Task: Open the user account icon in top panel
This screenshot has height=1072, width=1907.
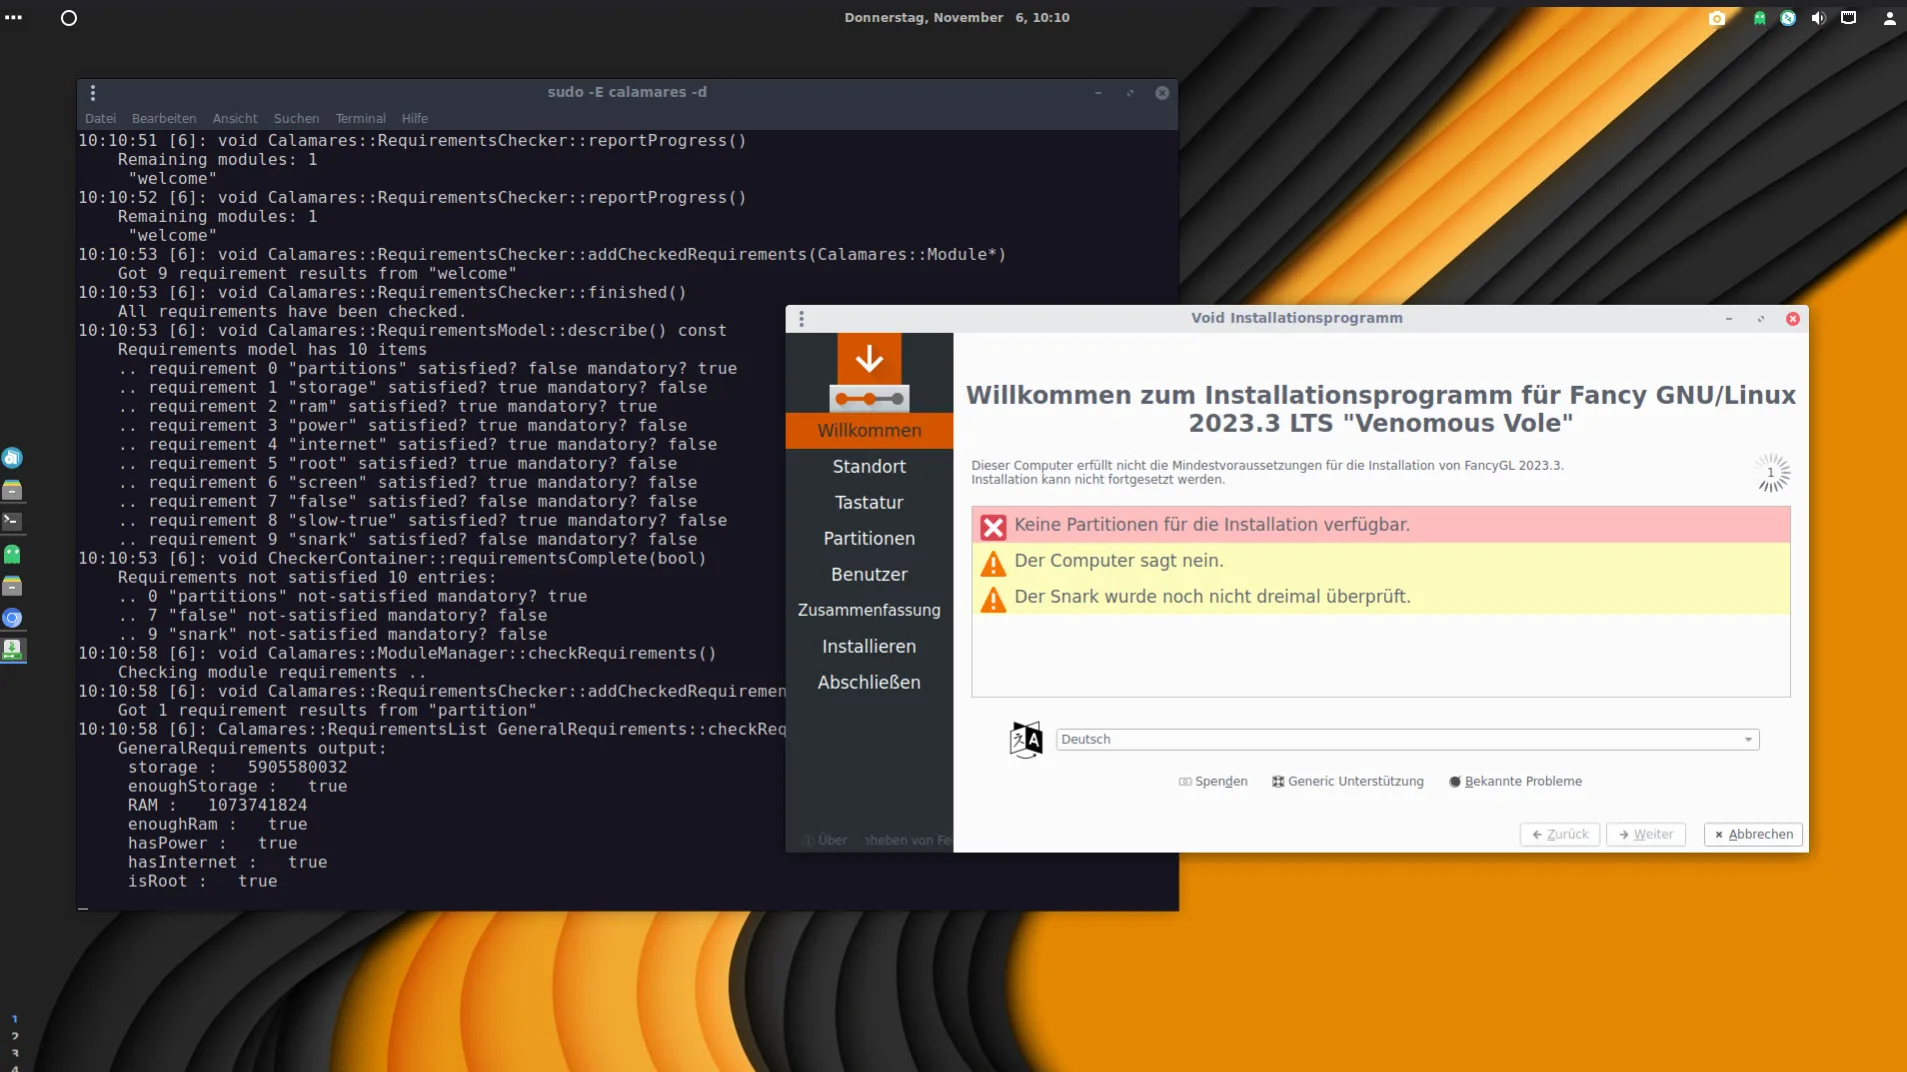Action: point(1889,18)
